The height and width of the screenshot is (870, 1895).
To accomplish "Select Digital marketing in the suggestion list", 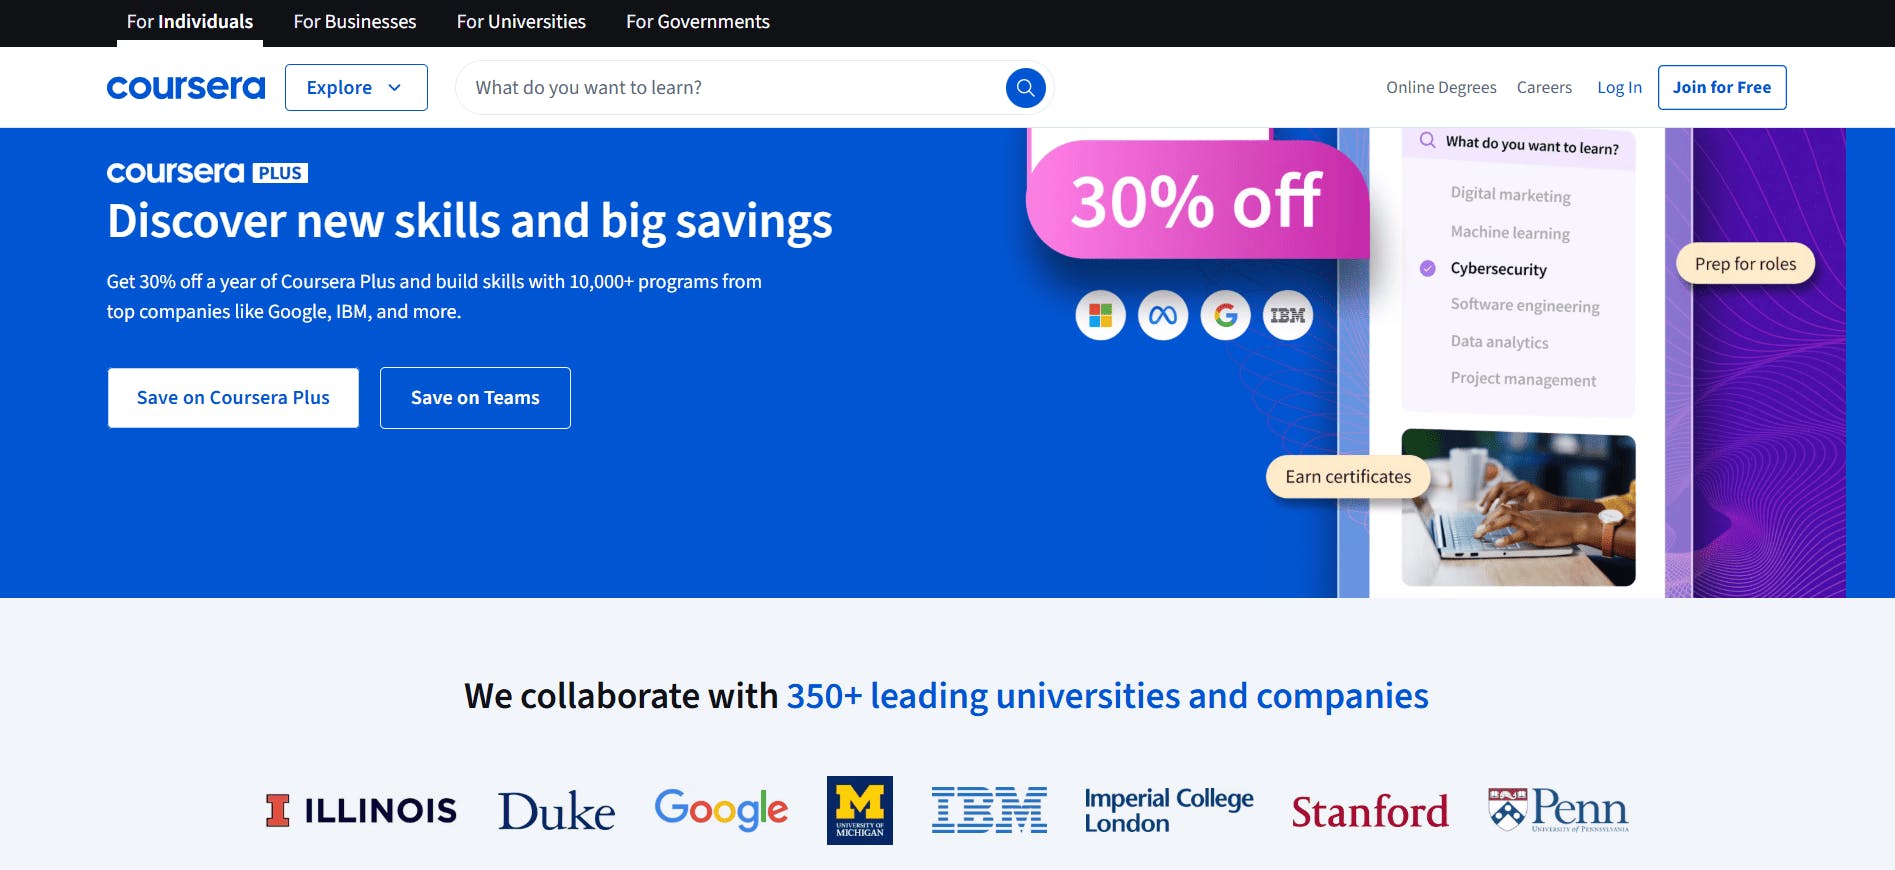I will click(x=1511, y=195).
